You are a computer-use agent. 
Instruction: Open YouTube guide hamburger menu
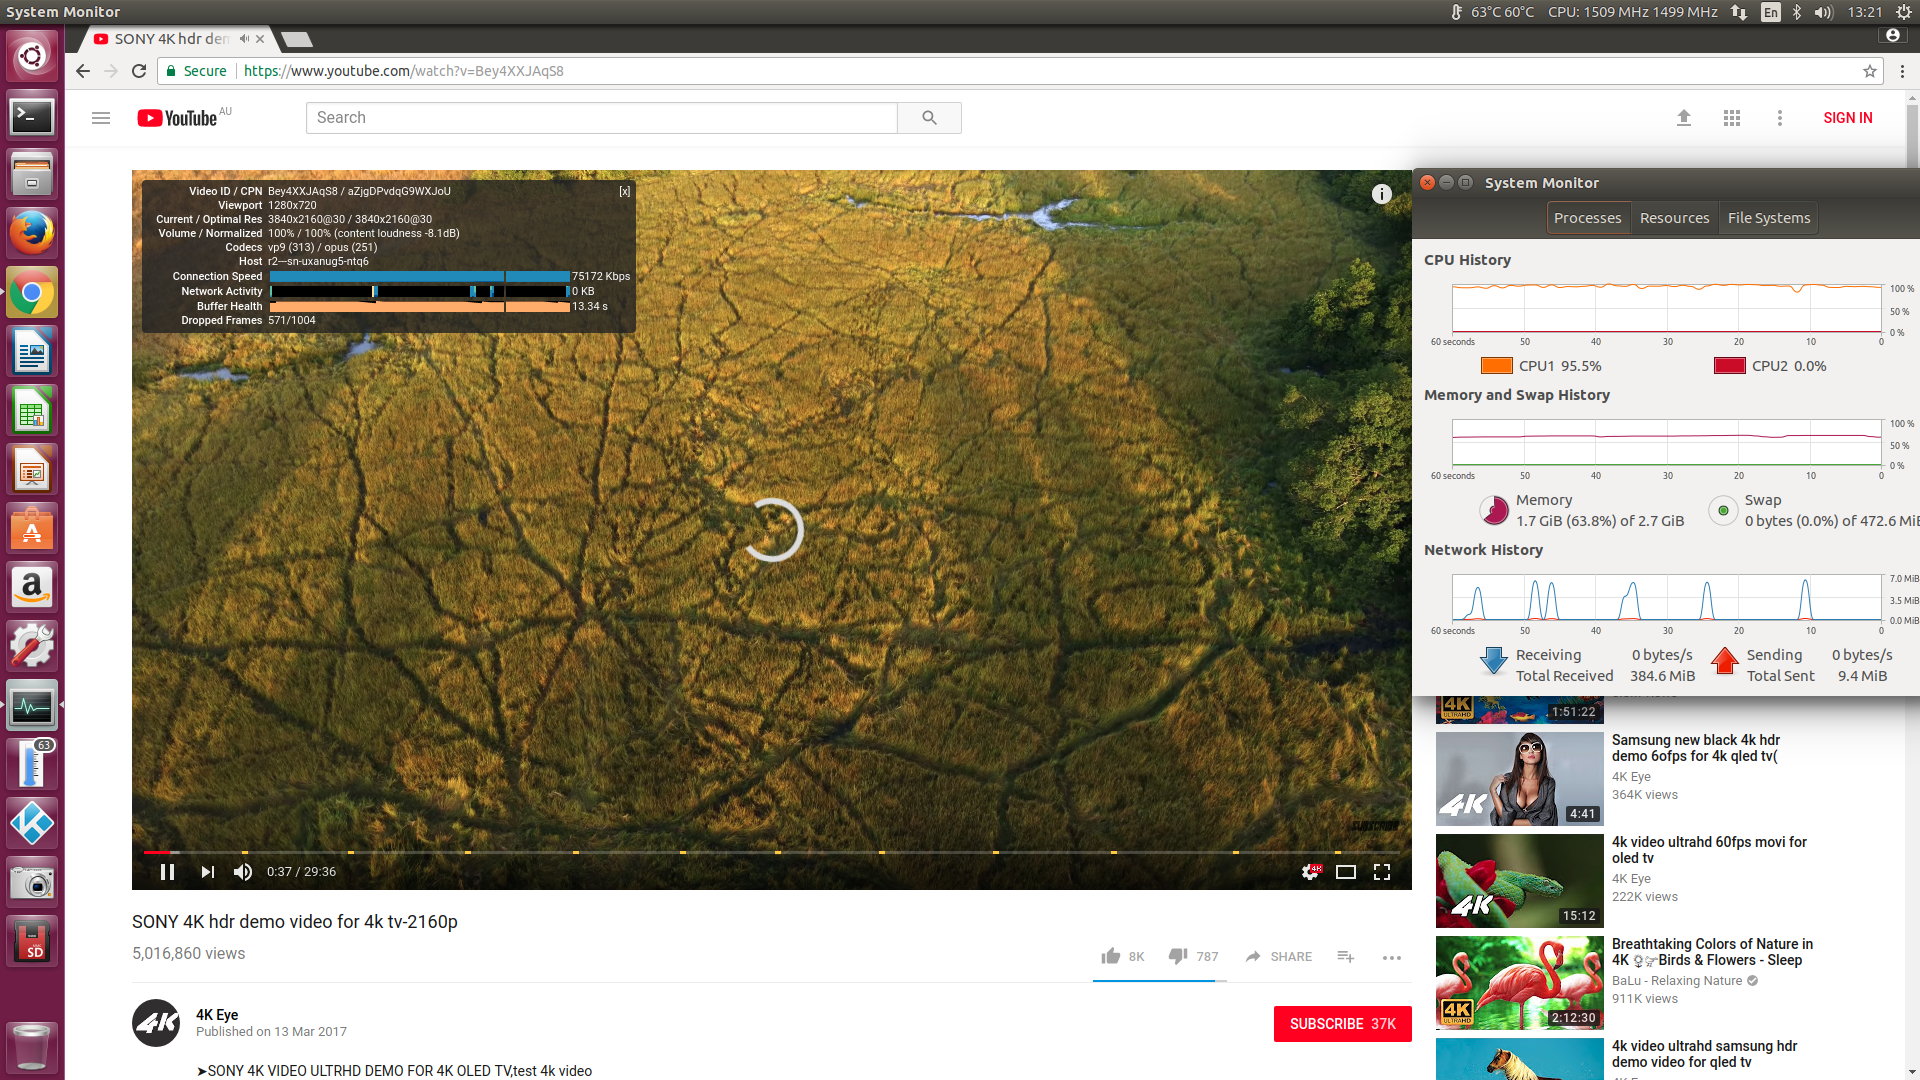[x=101, y=118]
